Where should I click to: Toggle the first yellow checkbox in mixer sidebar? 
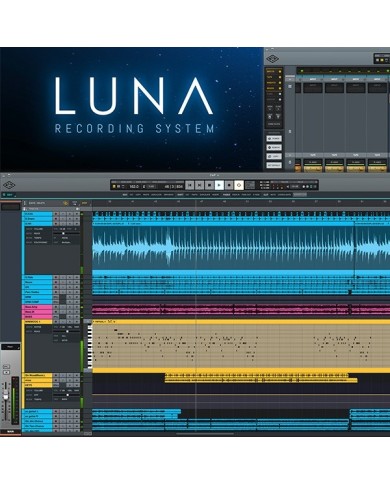click(280, 72)
